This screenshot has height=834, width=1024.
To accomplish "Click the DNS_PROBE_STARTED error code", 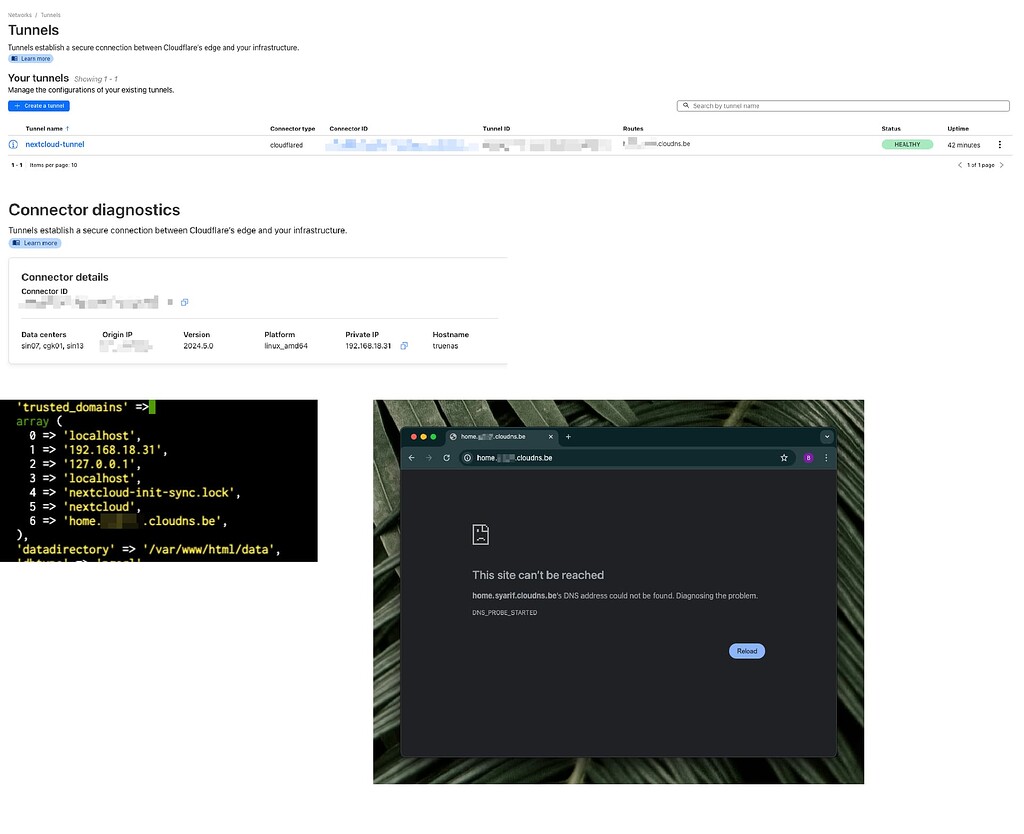I will coord(505,613).
